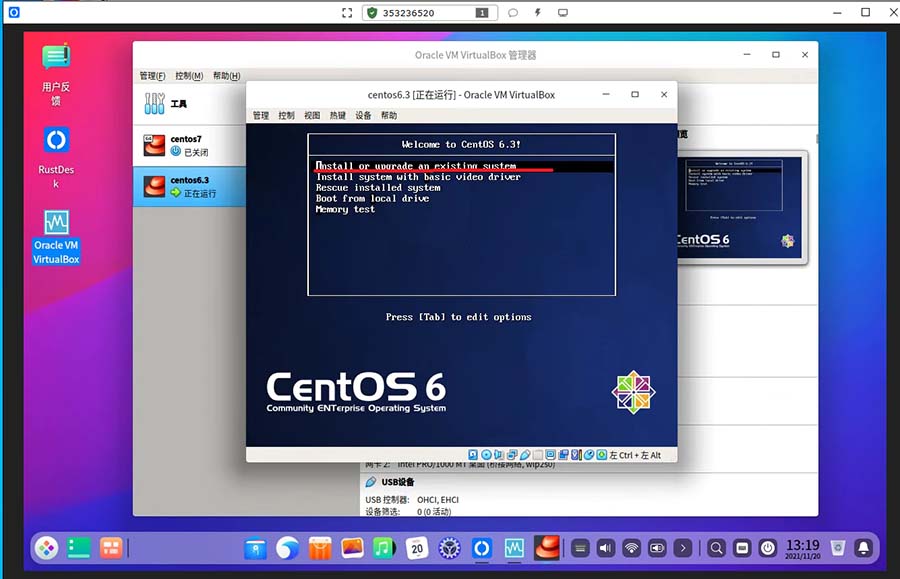
Task: Toggle the volume icon in the dock
Action: coord(606,548)
